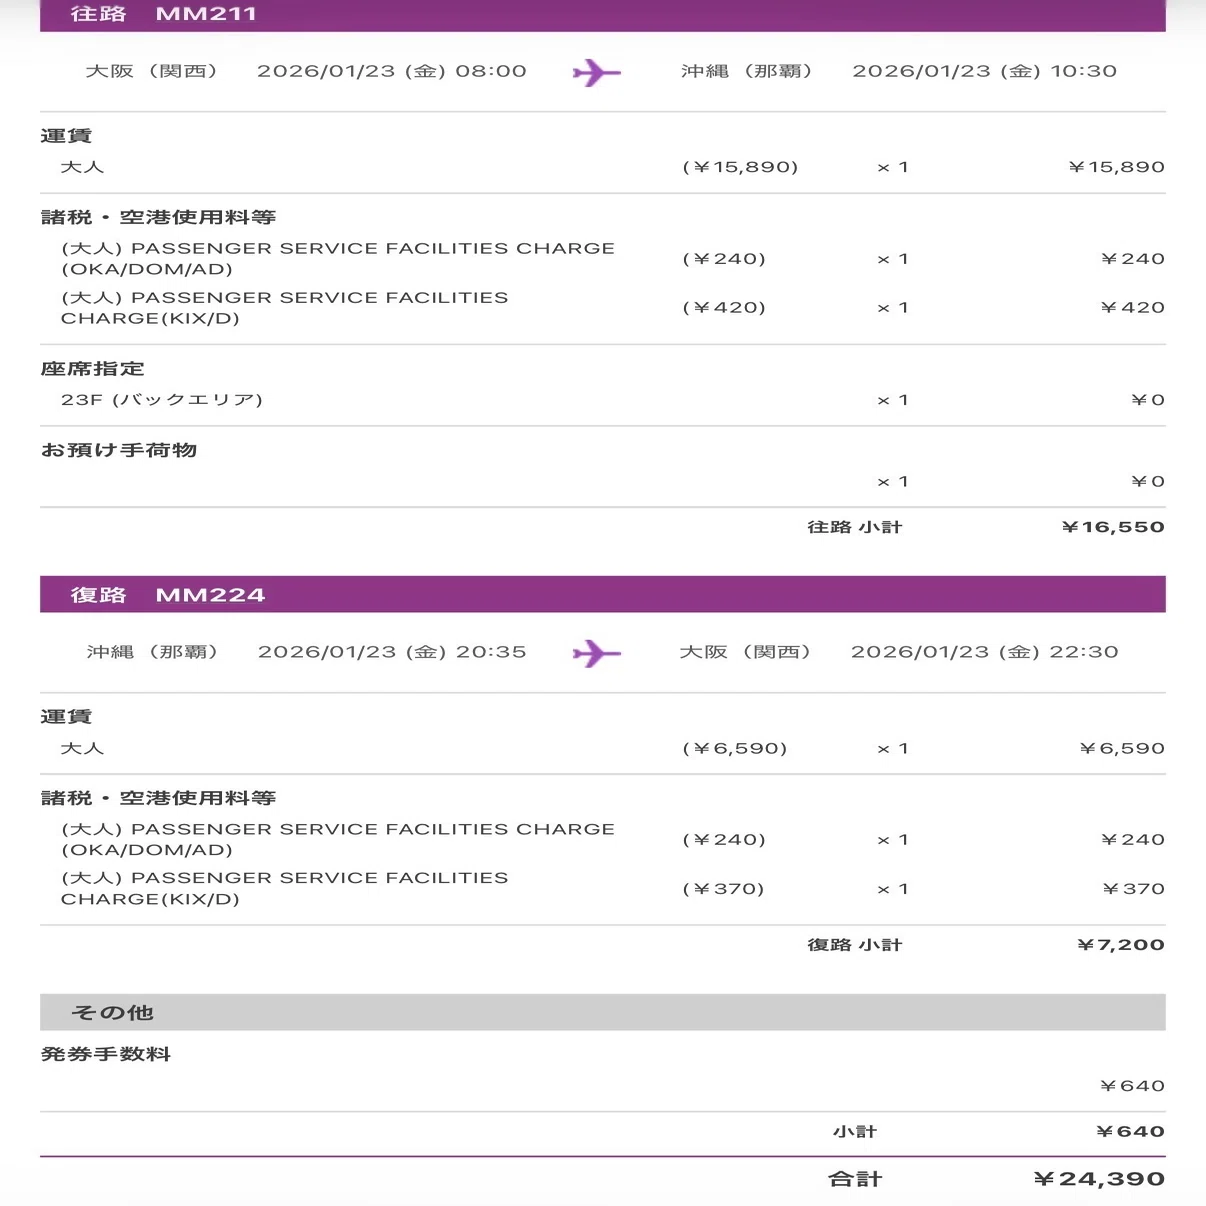Select the 往路 MM211 header bar
1206x1206 pixels.
tap(603, 15)
